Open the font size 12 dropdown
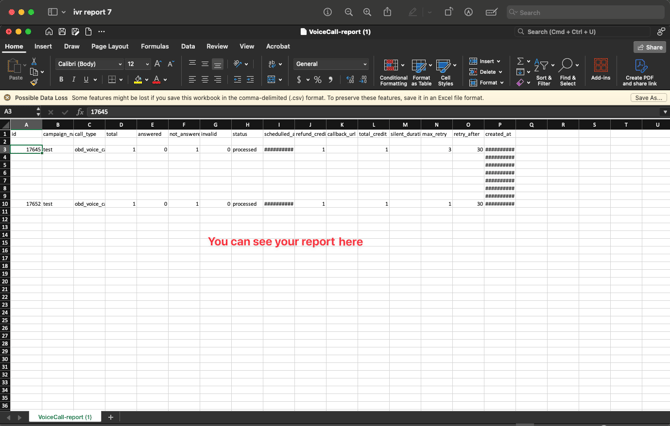670x426 pixels. coord(137,64)
